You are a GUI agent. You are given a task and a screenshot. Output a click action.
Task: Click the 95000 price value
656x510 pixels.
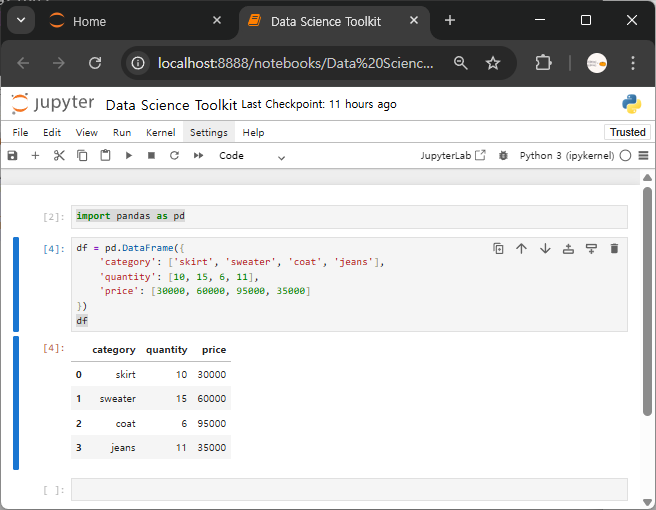[x=212, y=423]
